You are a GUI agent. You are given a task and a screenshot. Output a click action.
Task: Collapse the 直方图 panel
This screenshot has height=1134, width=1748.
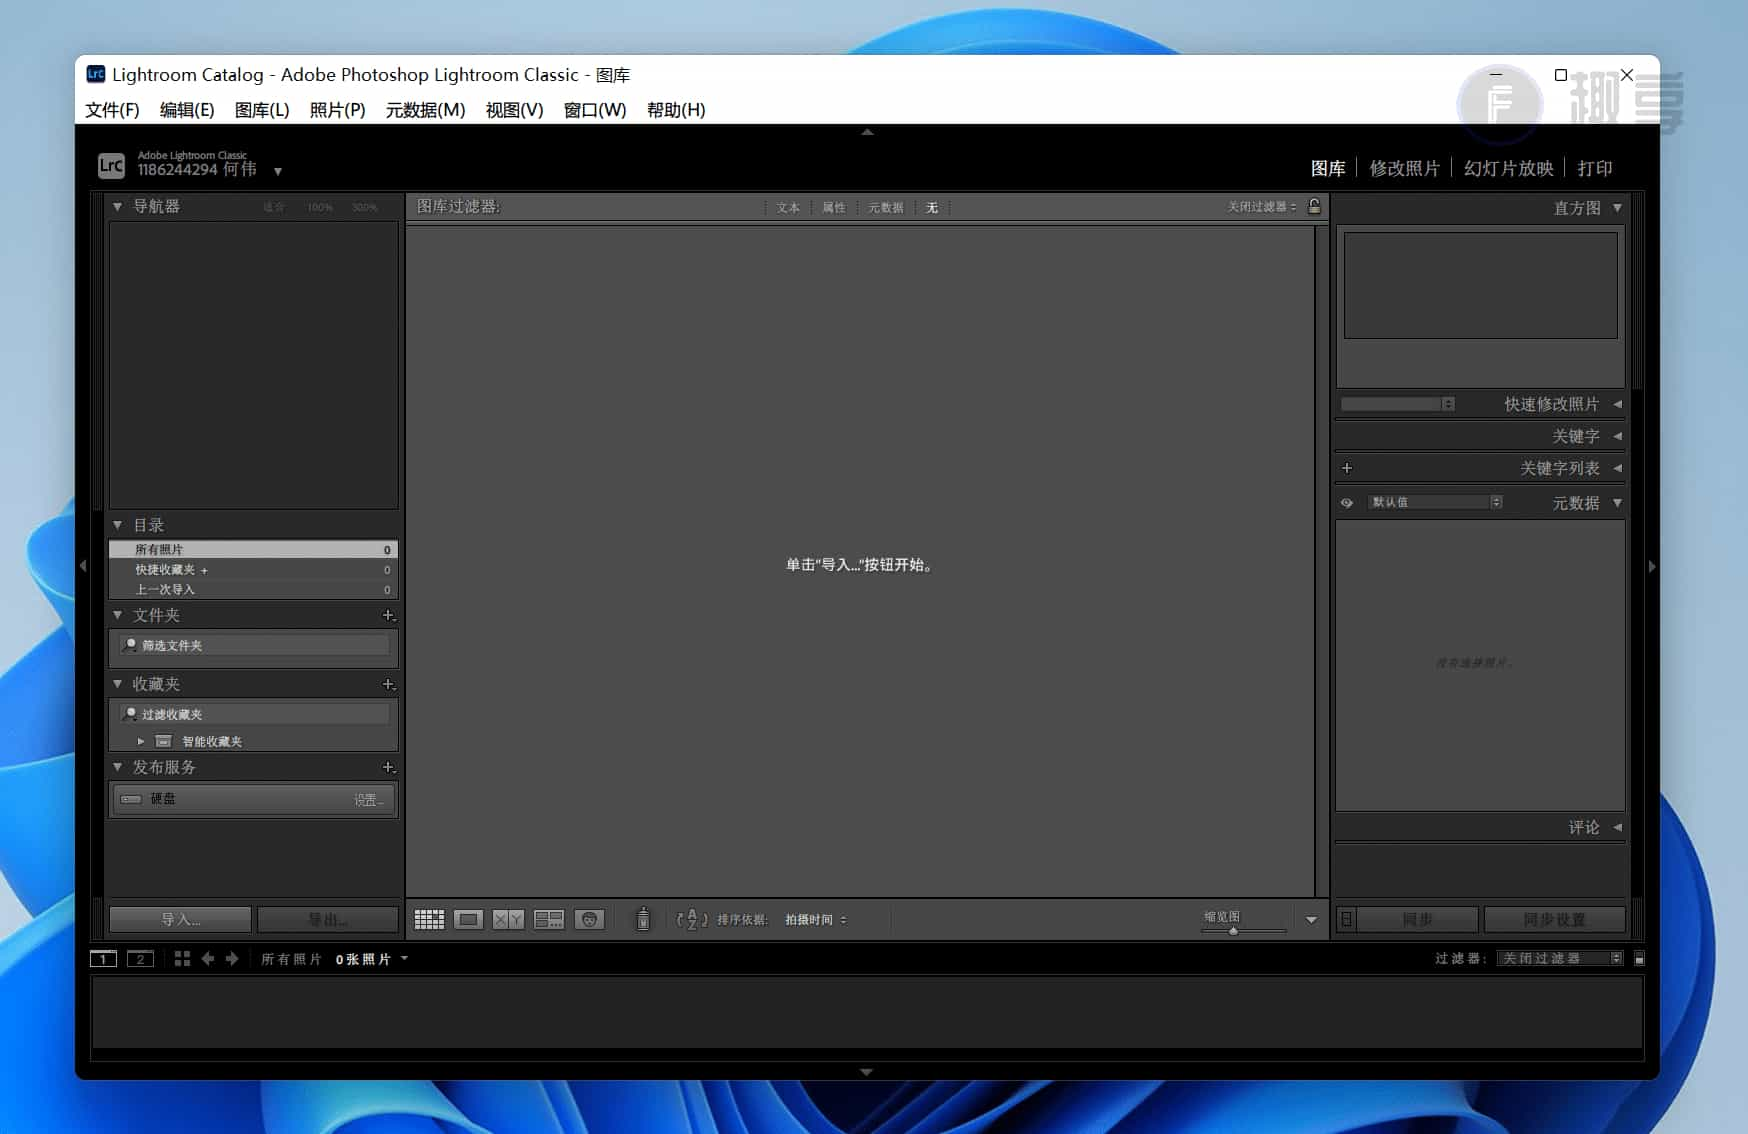[x=1617, y=207]
